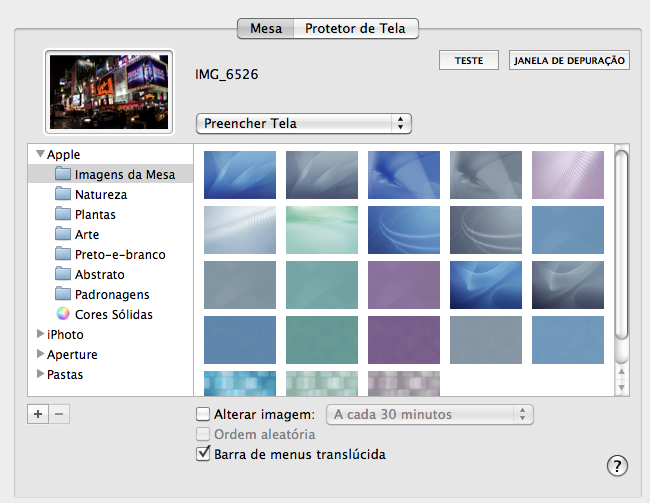Open the Protetor de Tela tab

356,29
